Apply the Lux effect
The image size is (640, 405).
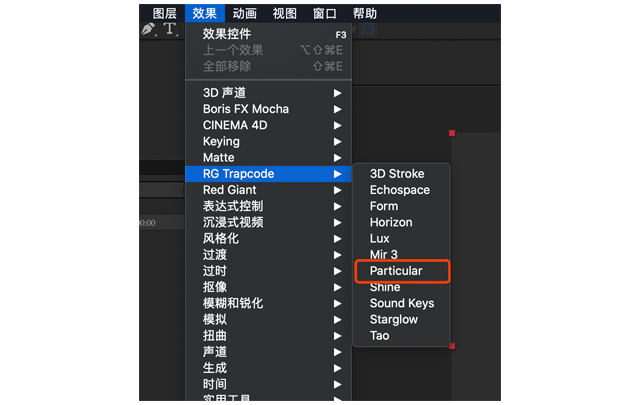pyautogui.click(x=402, y=238)
